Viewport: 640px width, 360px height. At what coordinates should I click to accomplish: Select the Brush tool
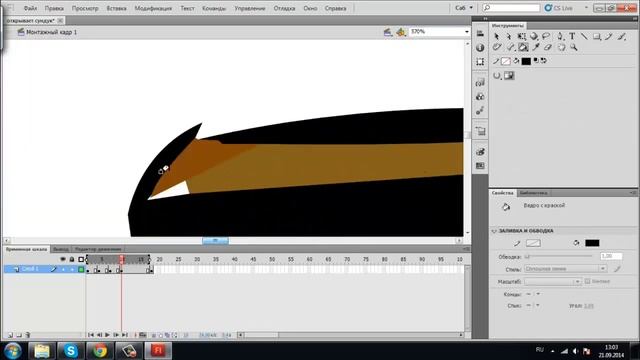[x=622, y=37]
